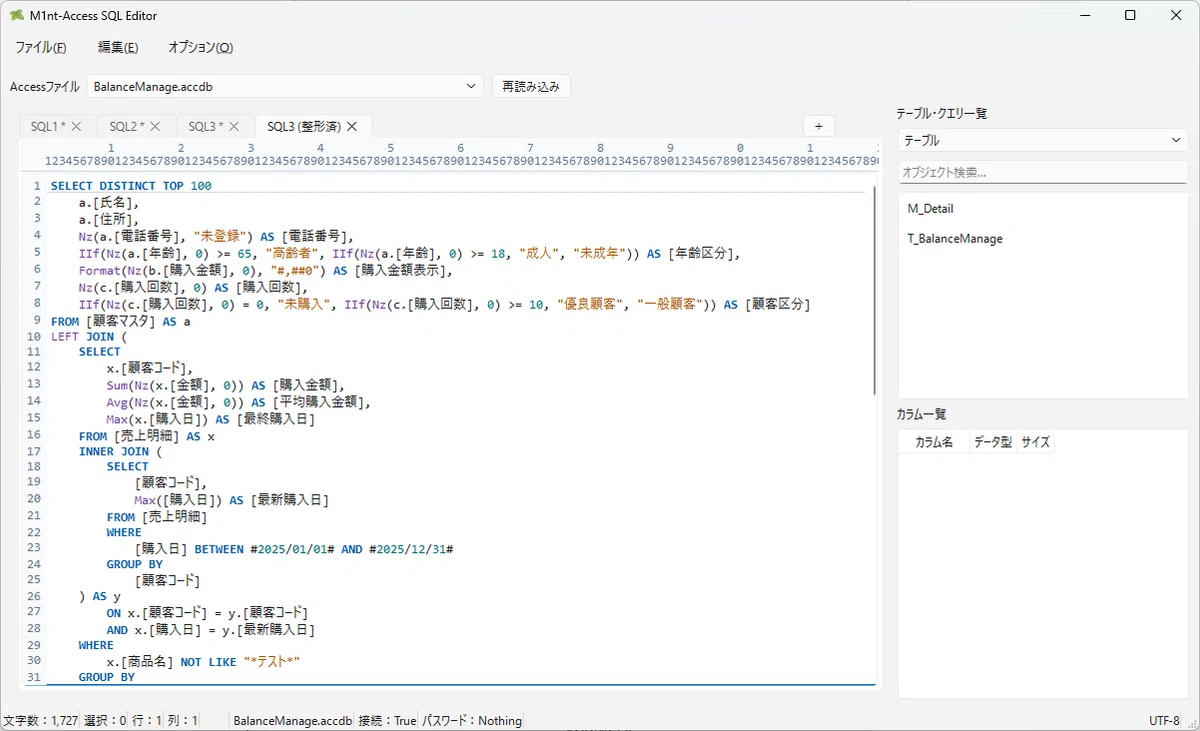Click the カラム名 column header
Image resolution: width=1200 pixels, height=731 pixels.
click(x=935, y=441)
